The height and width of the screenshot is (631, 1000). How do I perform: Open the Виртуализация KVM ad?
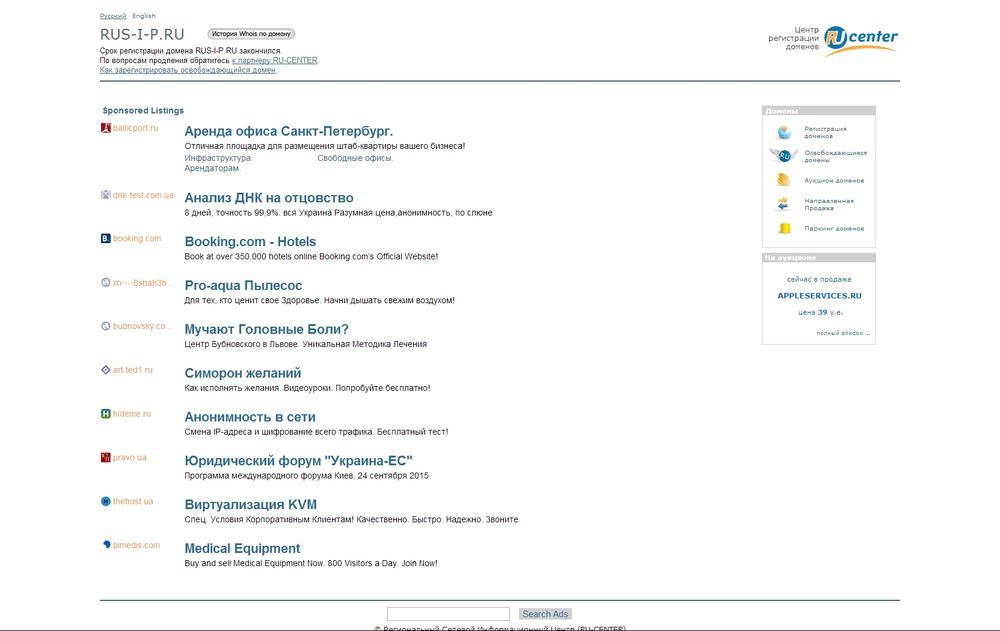[251, 505]
